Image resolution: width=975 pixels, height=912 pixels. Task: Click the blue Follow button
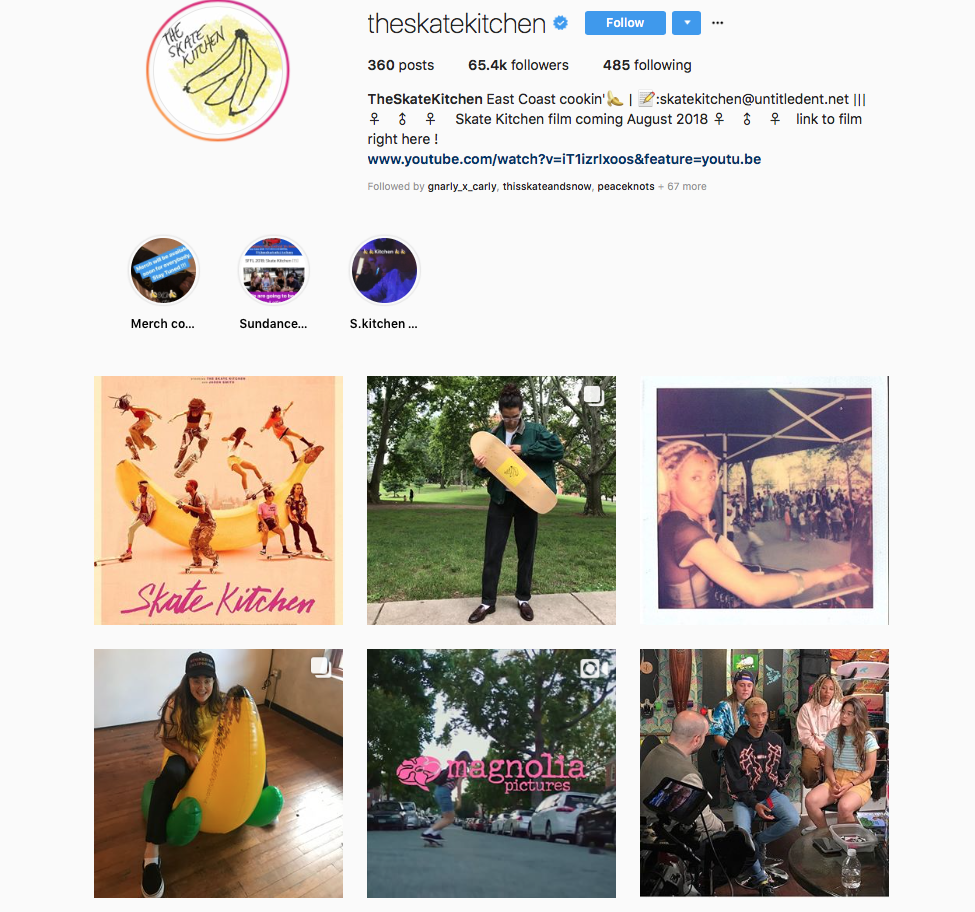(625, 23)
